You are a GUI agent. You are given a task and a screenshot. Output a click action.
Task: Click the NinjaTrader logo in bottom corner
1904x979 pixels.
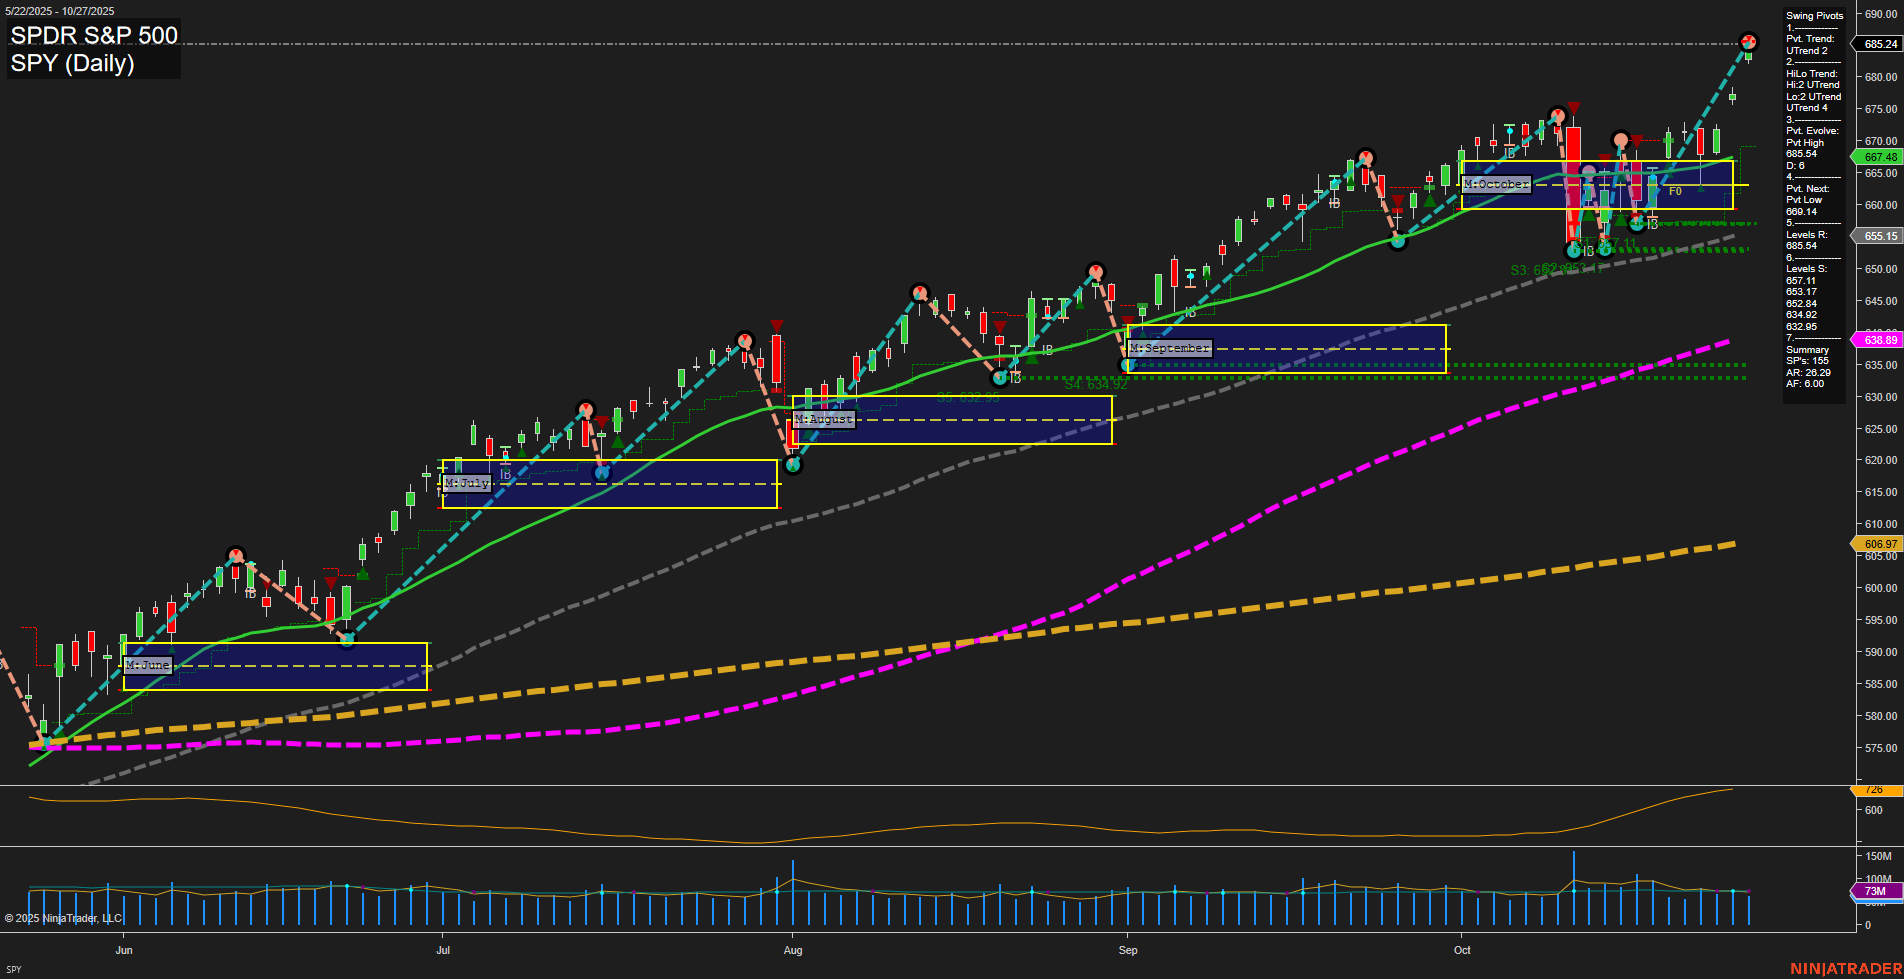click(1845, 968)
